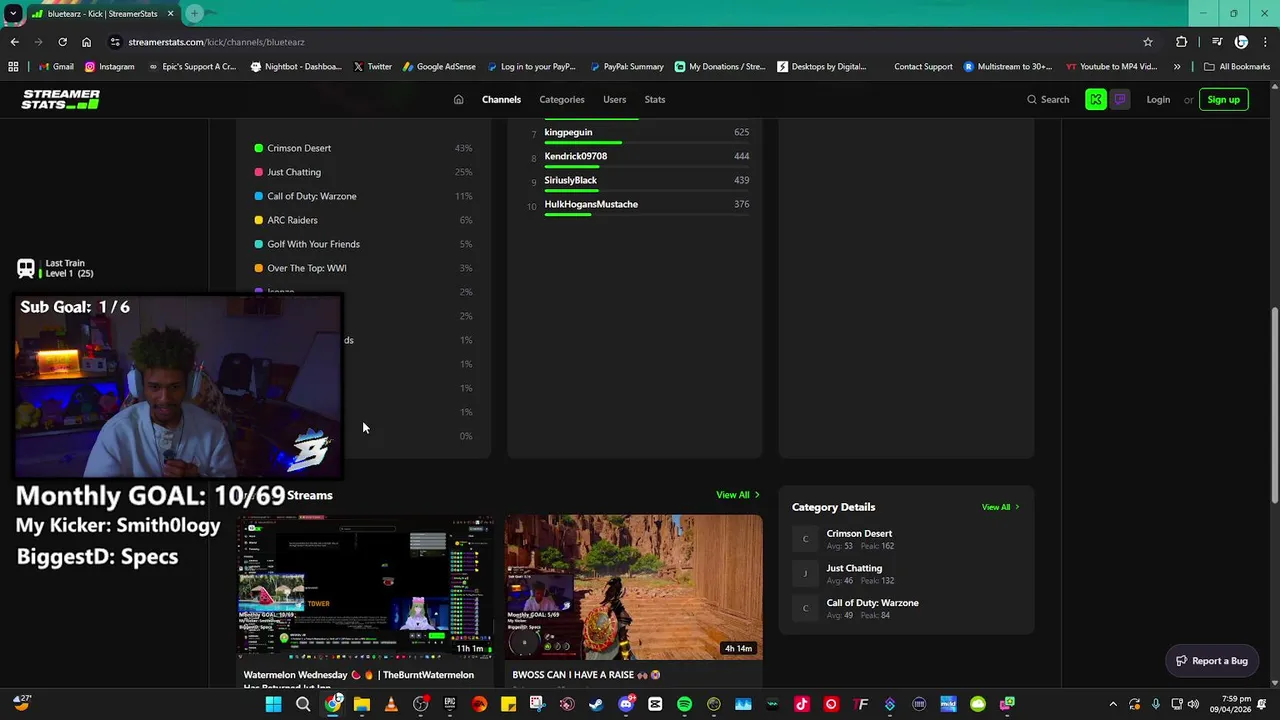Open Chrome apps grid icon
This screenshot has height=720, width=1280.
point(13,67)
